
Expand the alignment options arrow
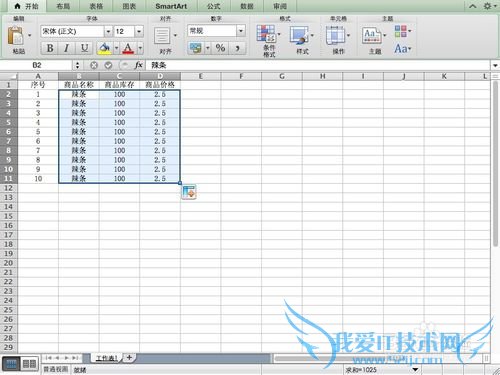(175, 35)
